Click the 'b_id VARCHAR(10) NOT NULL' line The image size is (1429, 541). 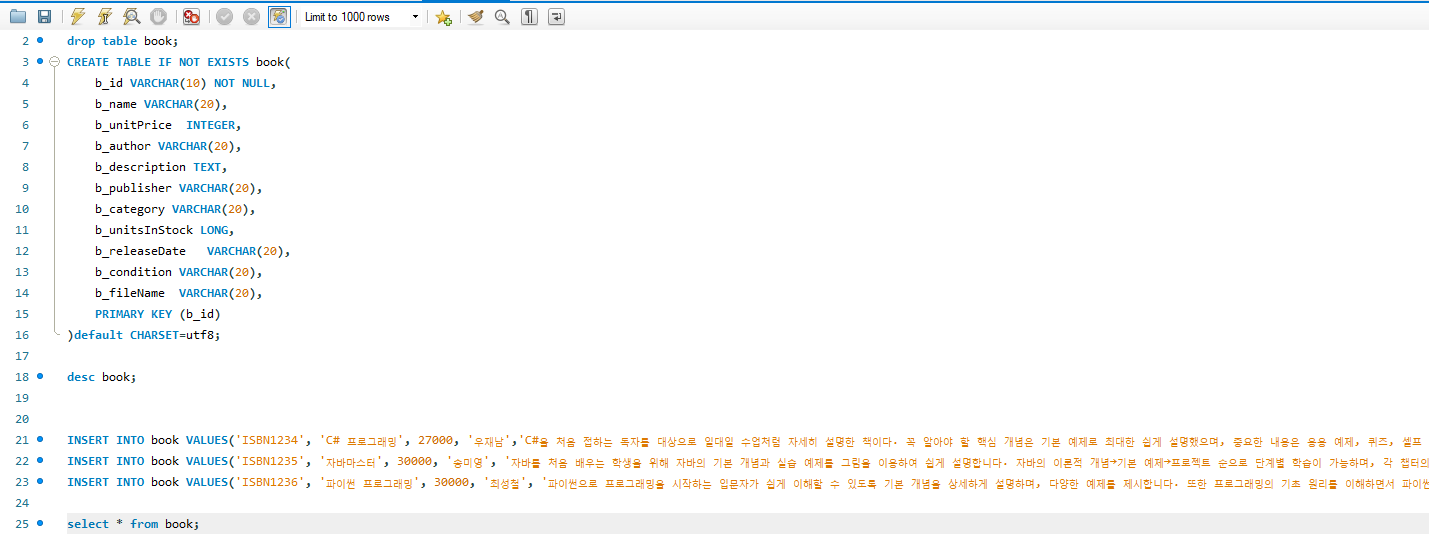click(x=185, y=83)
